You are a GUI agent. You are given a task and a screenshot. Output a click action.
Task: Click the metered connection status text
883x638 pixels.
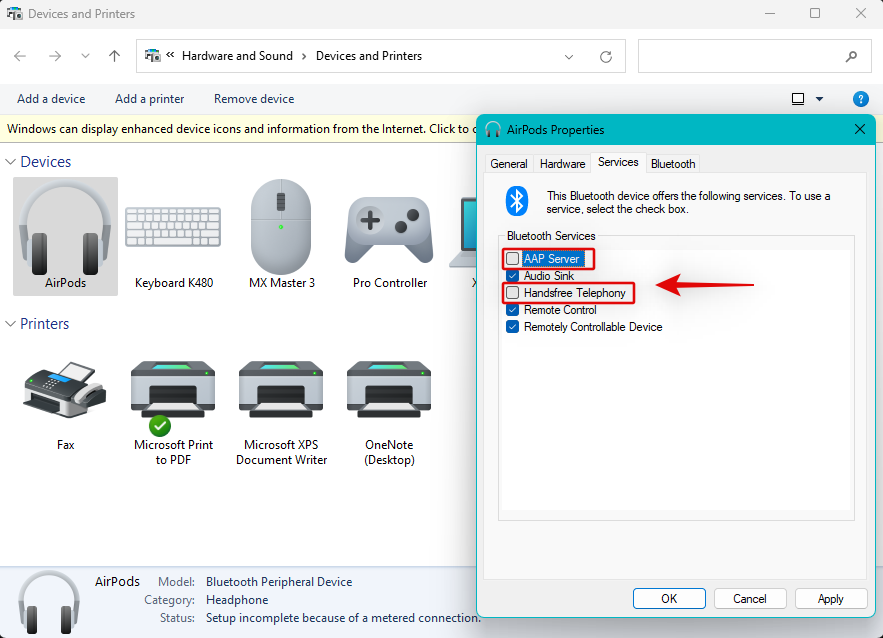click(343, 618)
